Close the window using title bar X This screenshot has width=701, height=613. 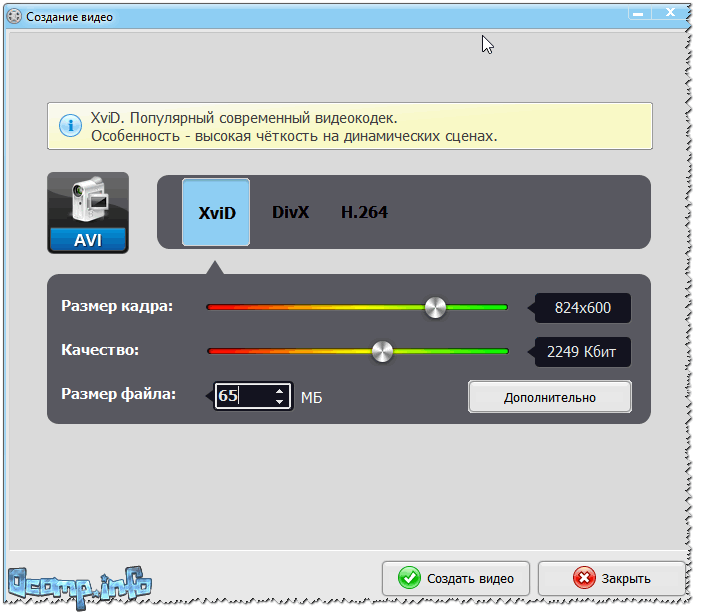670,13
